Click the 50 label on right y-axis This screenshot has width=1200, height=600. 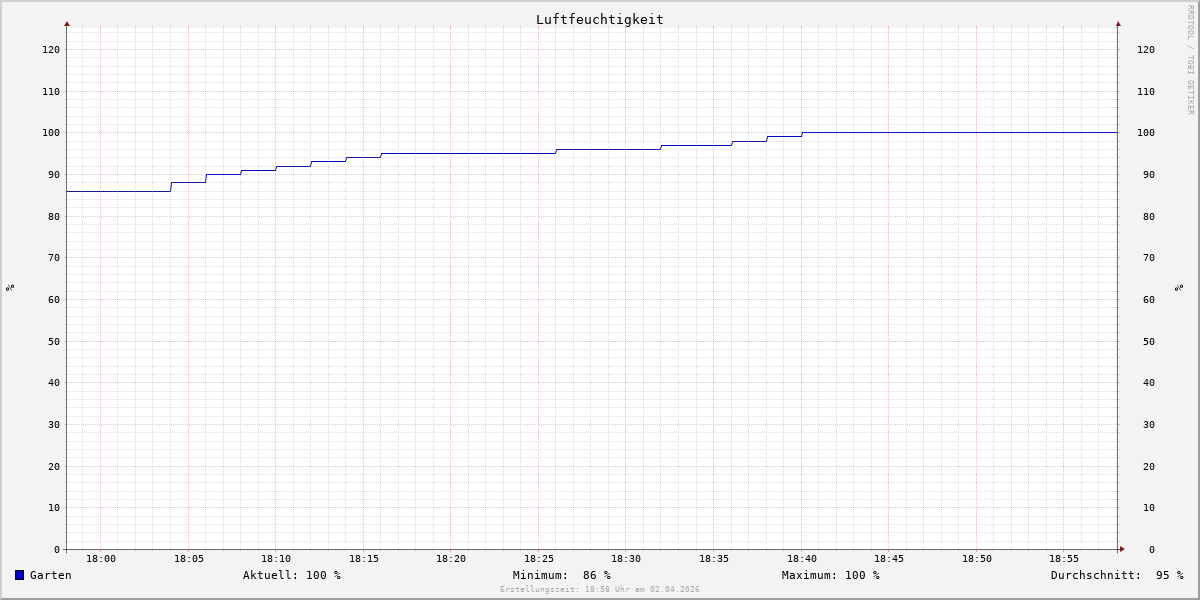[1145, 341]
